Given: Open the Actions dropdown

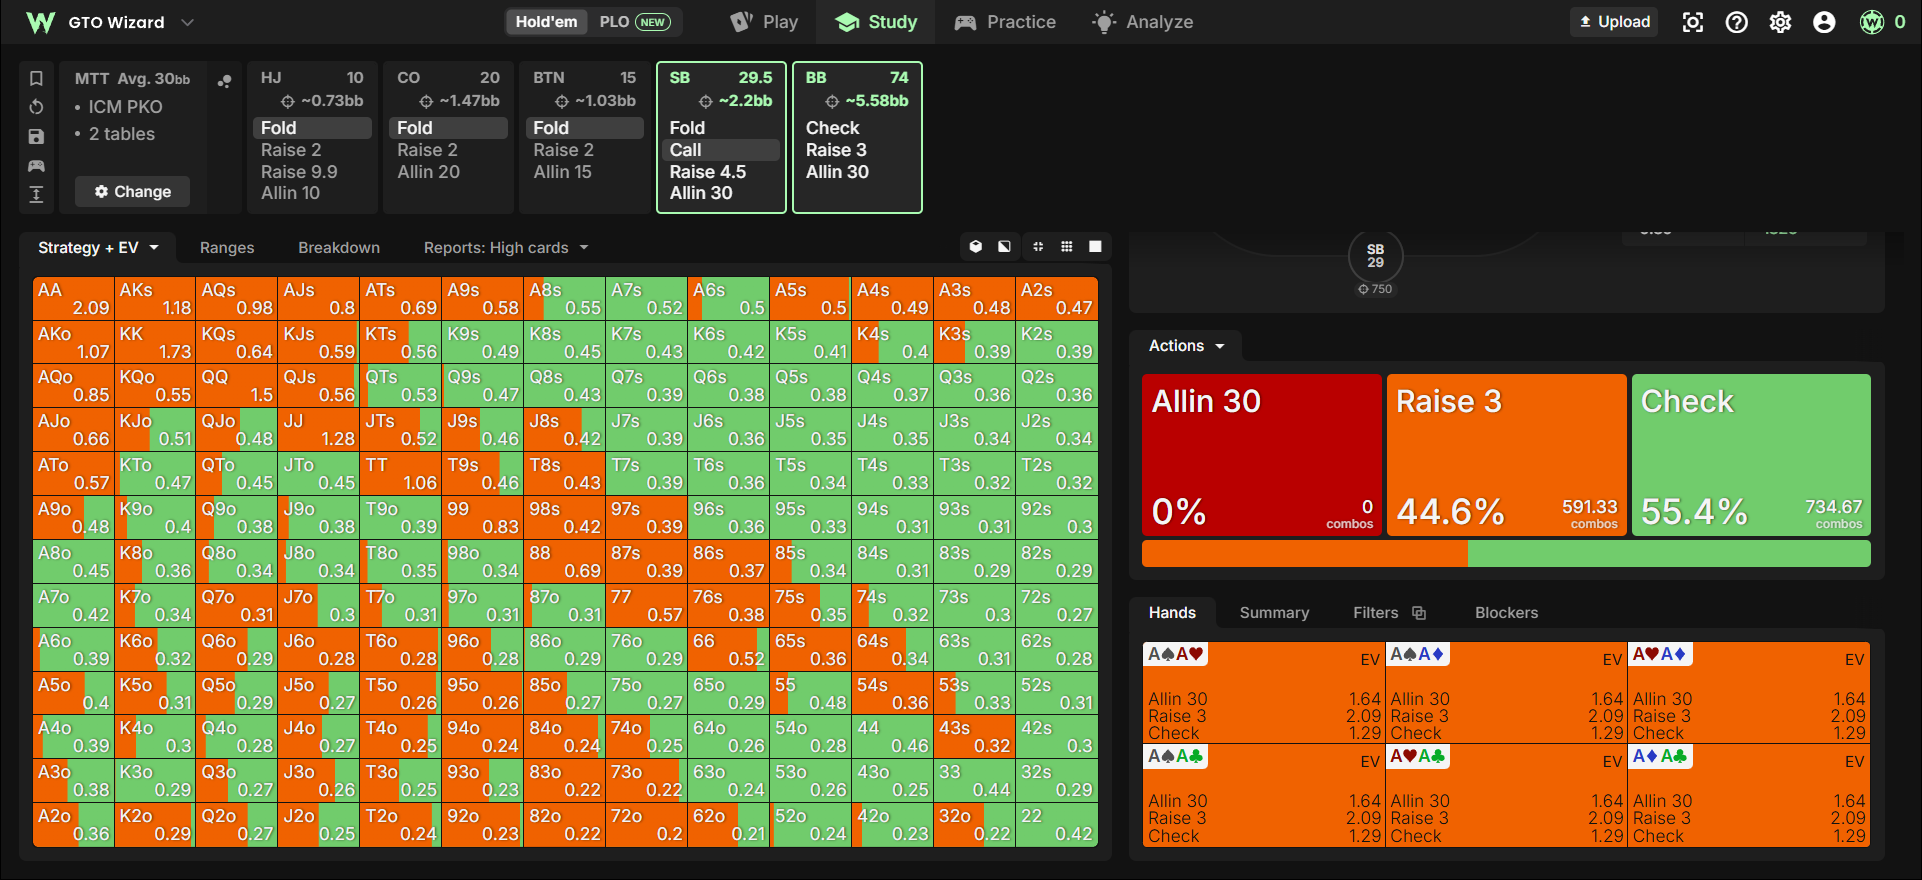Looking at the screenshot, I should 1186,346.
